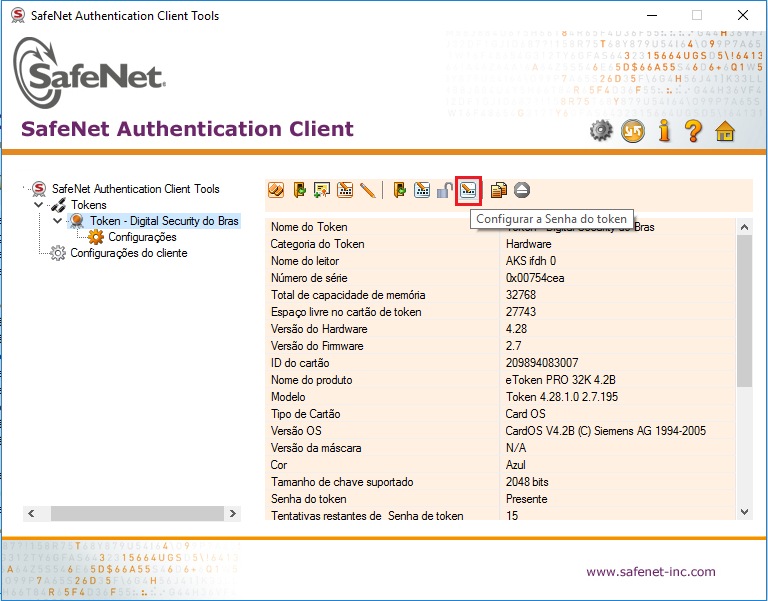Click the tree pane scroll right arrow
The width and height of the screenshot is (768, 601).
coord(233,513)
